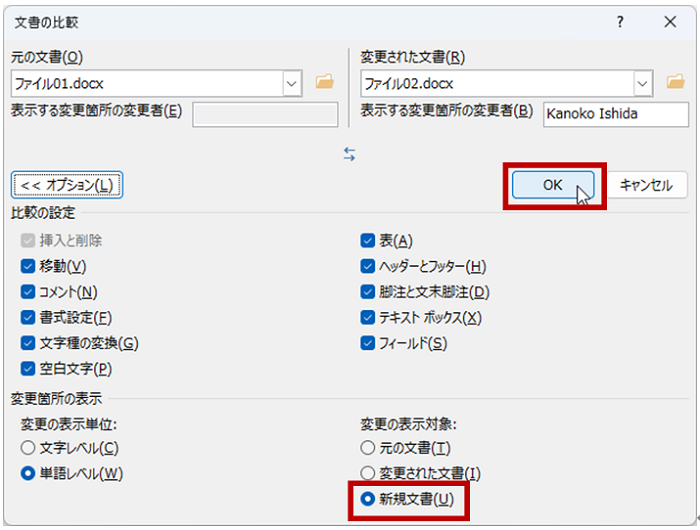Click the swap documents arrows icon
The height and width of the screenshot is (530, 700).
click(349, 154)
